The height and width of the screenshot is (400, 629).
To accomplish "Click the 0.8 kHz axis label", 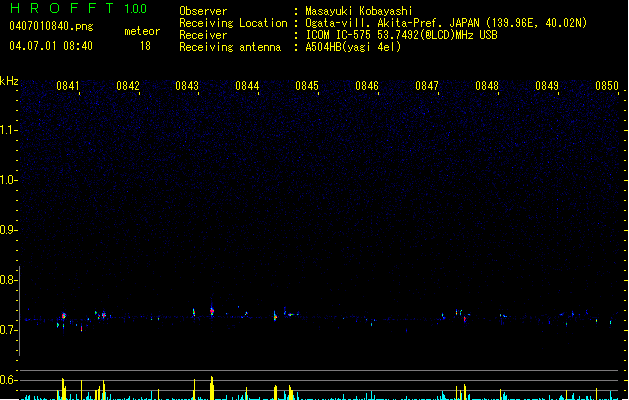I will [8, 280].
